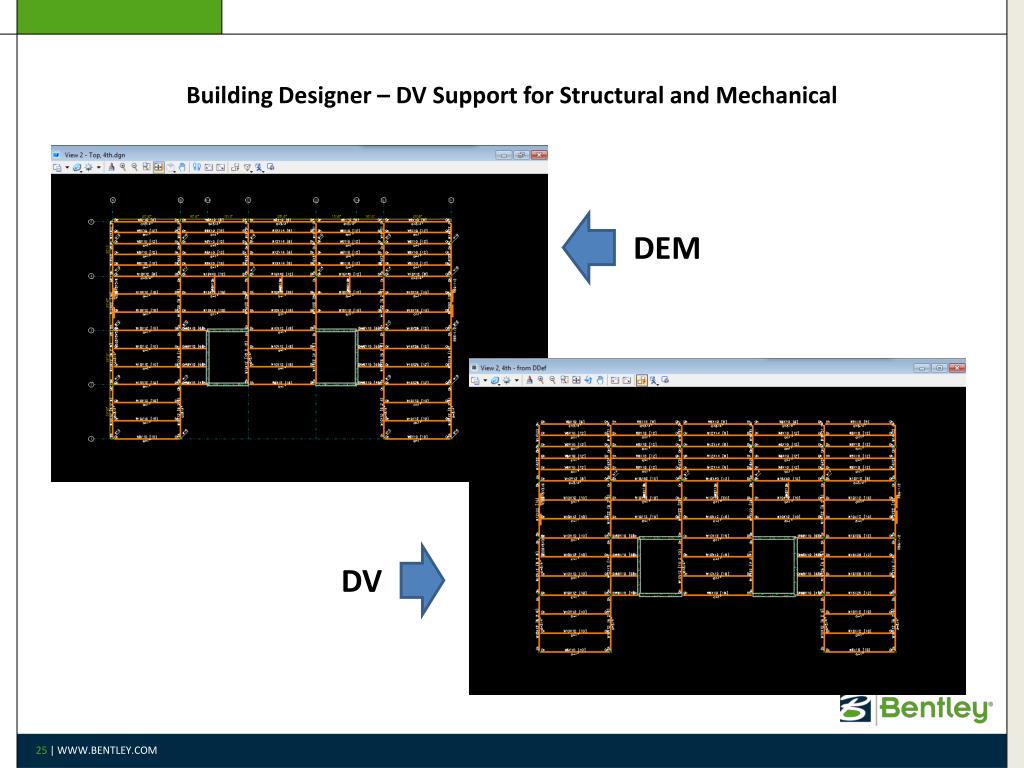The height and width of the screenshot is (768, 1024).
Task: Adjust view brightness in the from DDef window
Action: (x=507, y=380)
